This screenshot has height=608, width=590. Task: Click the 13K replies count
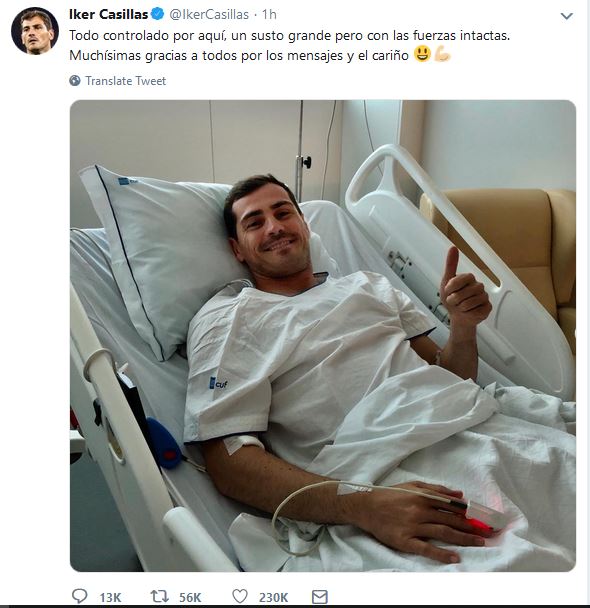click(110, 597)
